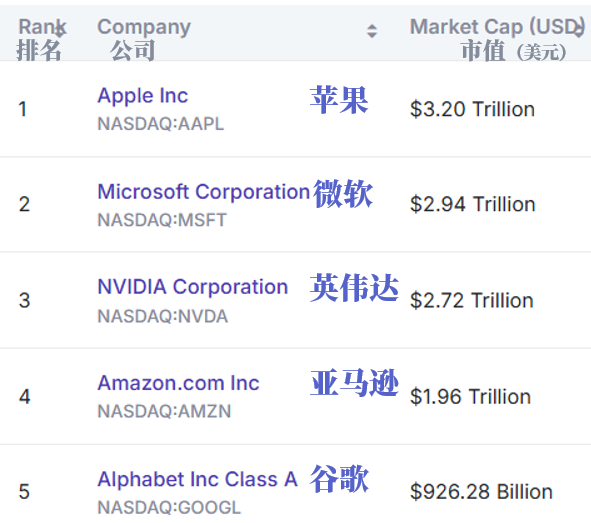Click the NASDAQ:GOOGL ticker text
The width and height of the screenshot is (591, 523).
(169, 508)
